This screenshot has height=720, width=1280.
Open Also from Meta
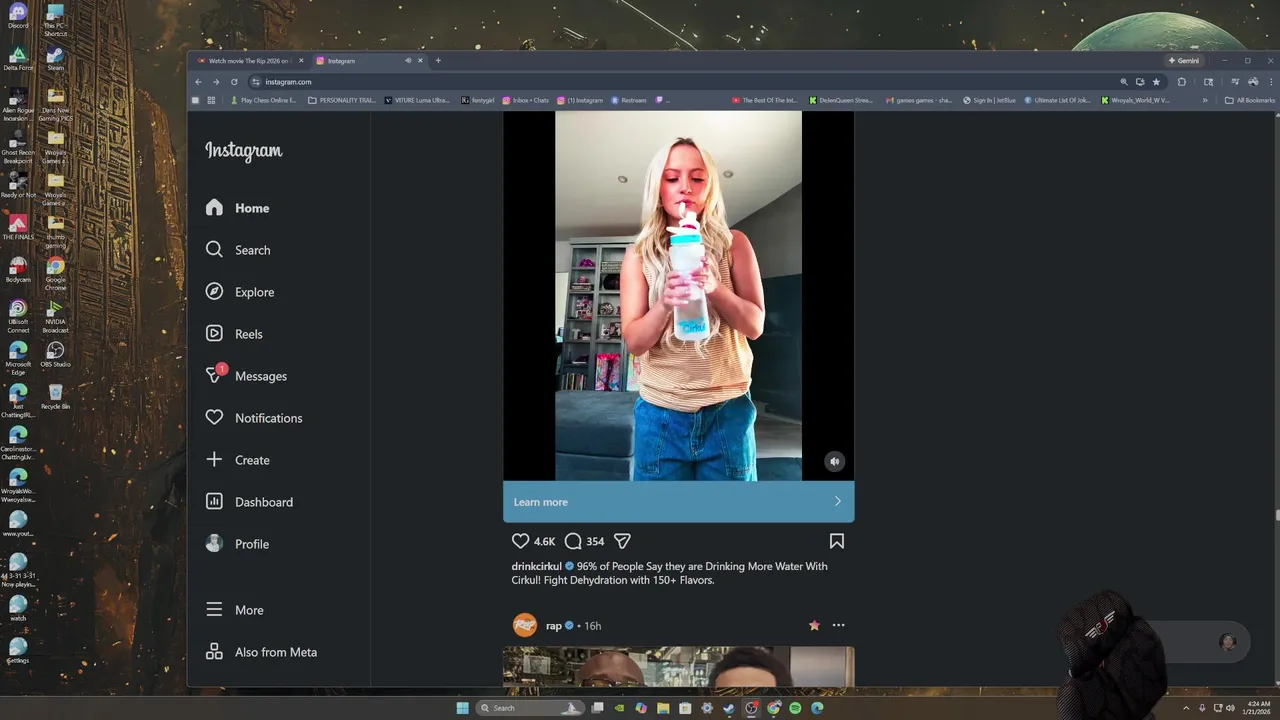[x=261, y=652]
